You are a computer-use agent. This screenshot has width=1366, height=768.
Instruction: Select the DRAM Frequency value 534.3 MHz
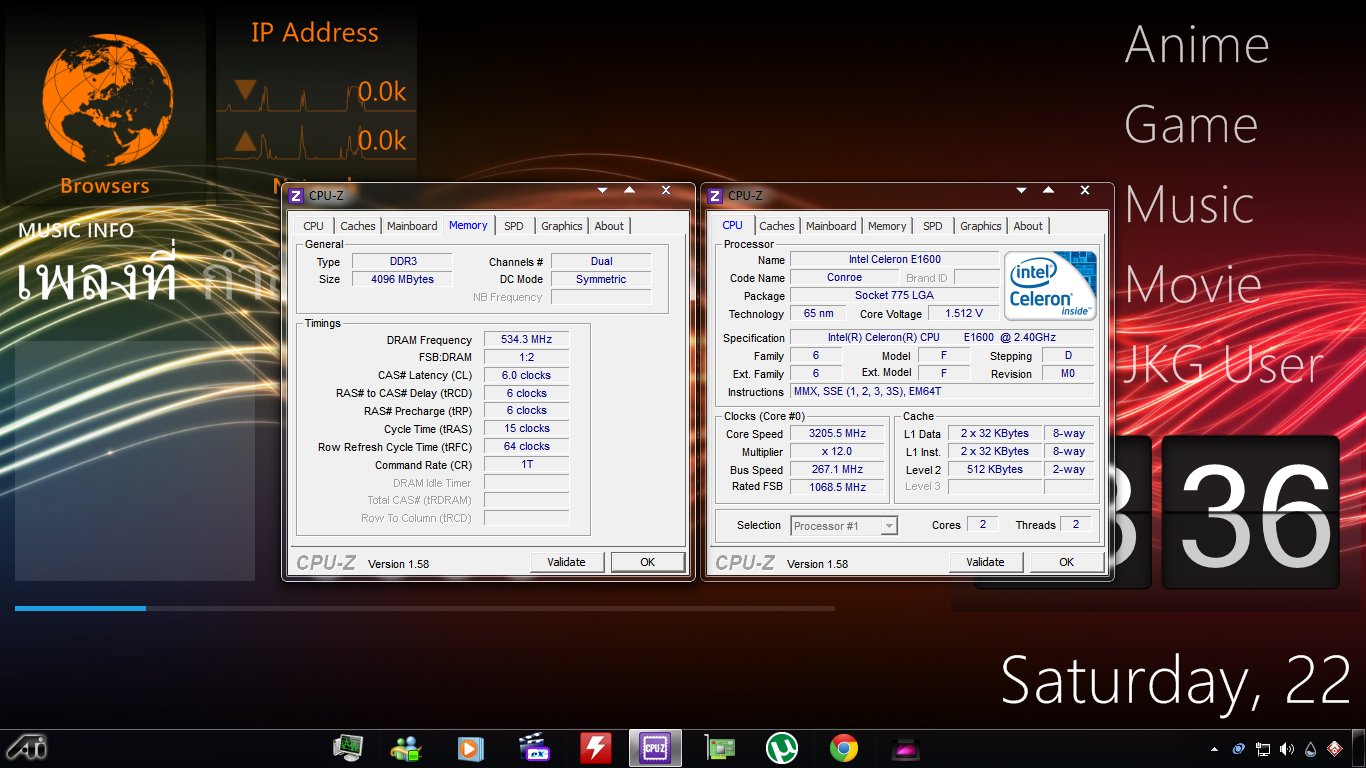[527, 340]
